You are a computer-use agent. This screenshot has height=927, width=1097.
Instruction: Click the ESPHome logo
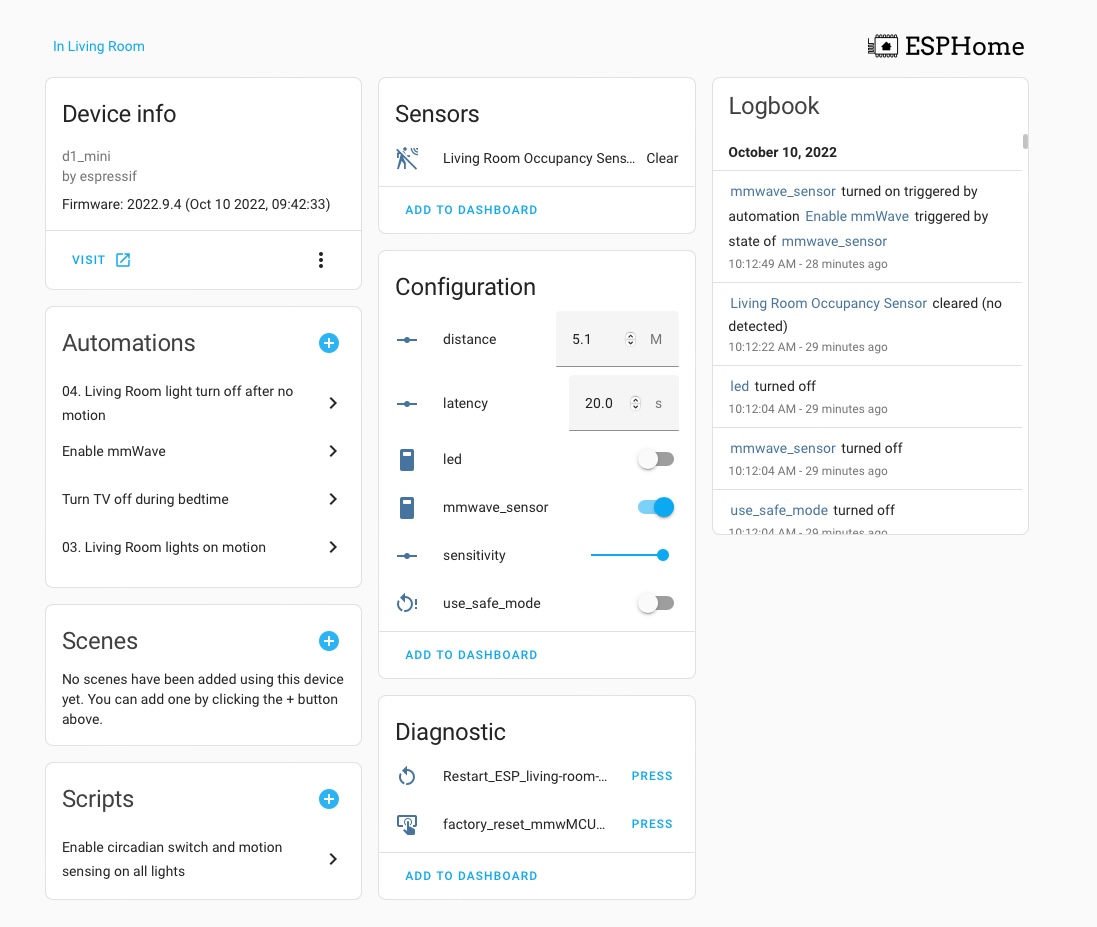(946, 46)
